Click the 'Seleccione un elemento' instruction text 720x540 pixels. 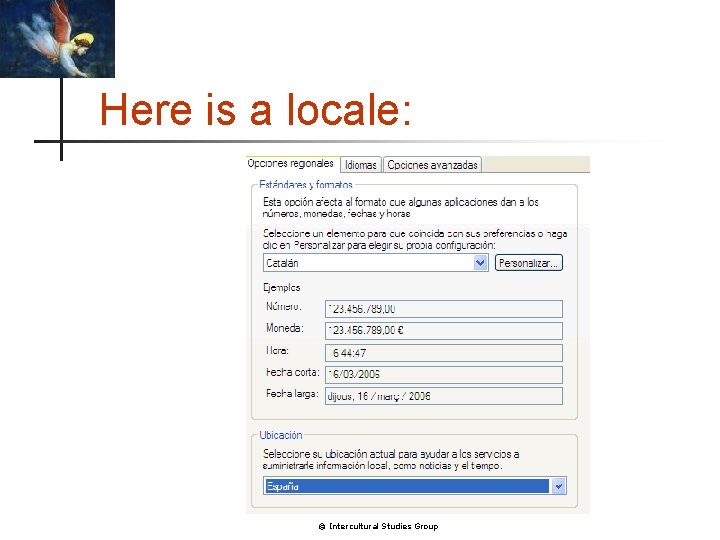415,239
